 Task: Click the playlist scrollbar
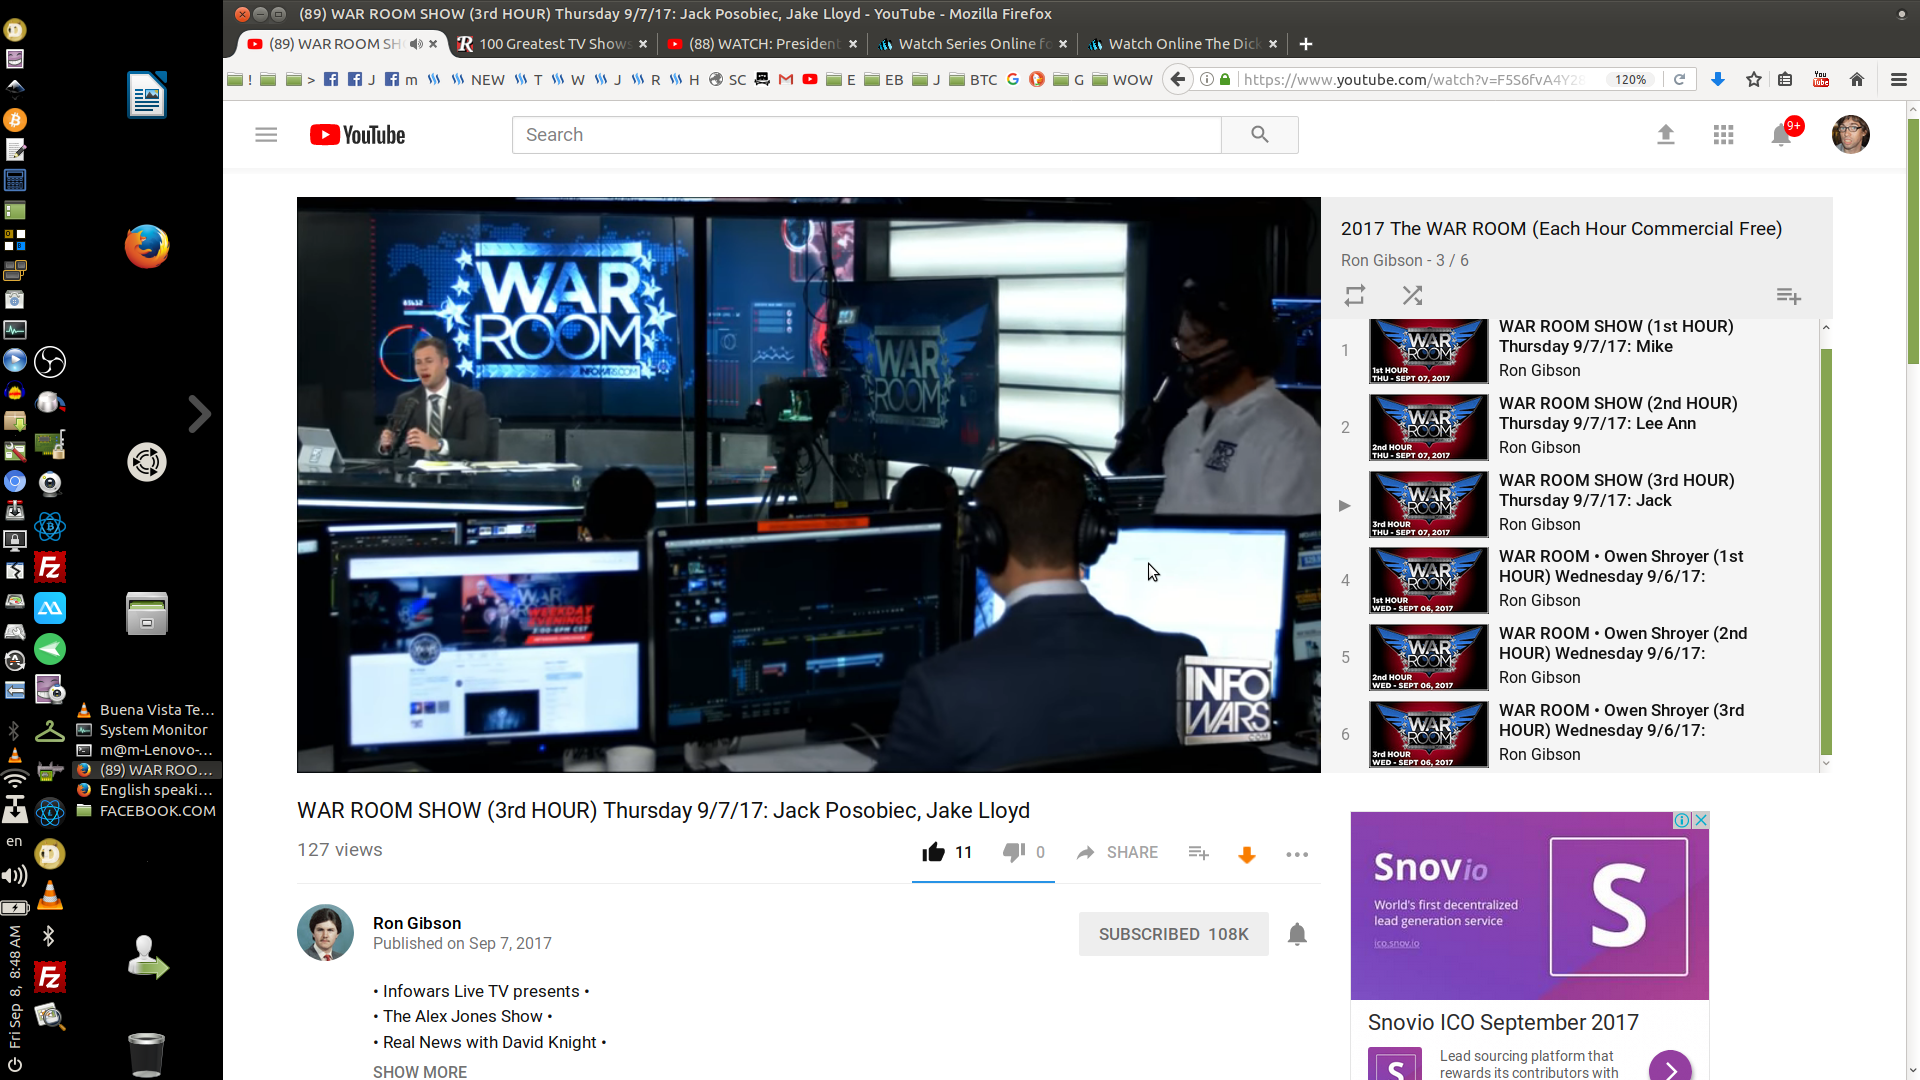[x=1826, y=552]
